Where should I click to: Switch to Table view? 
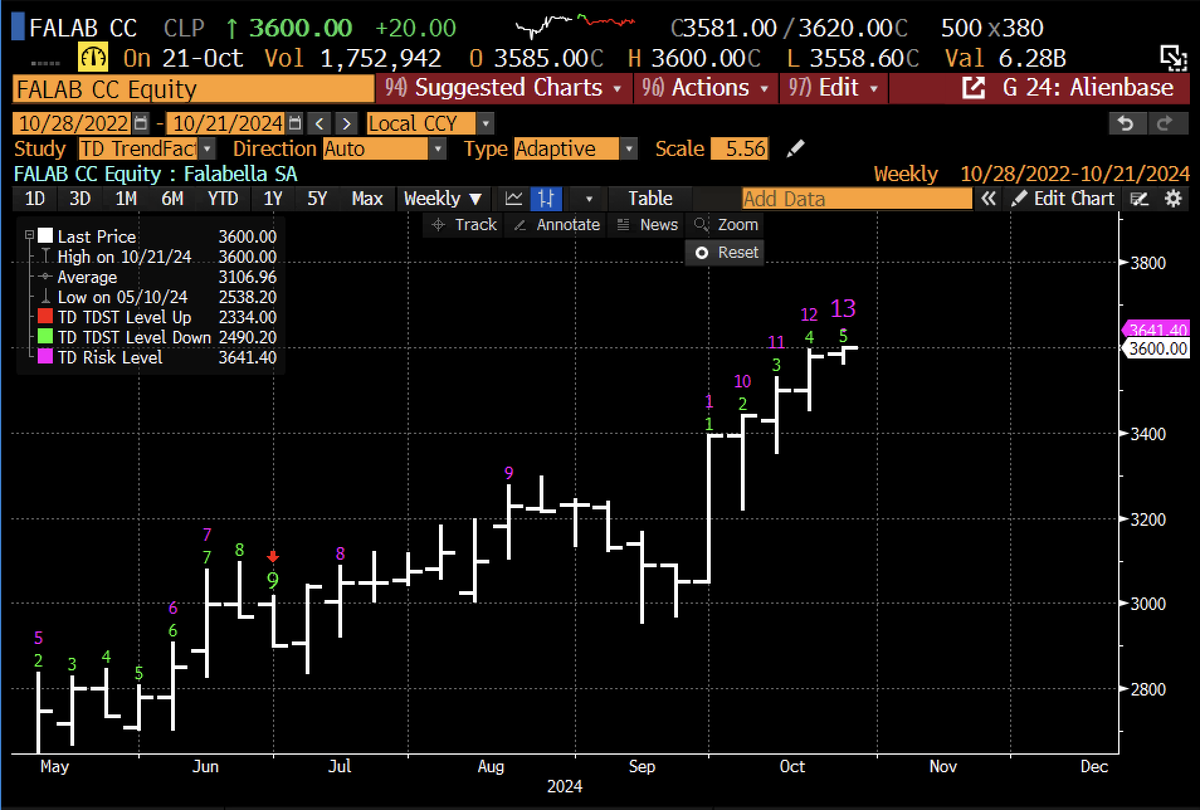(650, 198)
